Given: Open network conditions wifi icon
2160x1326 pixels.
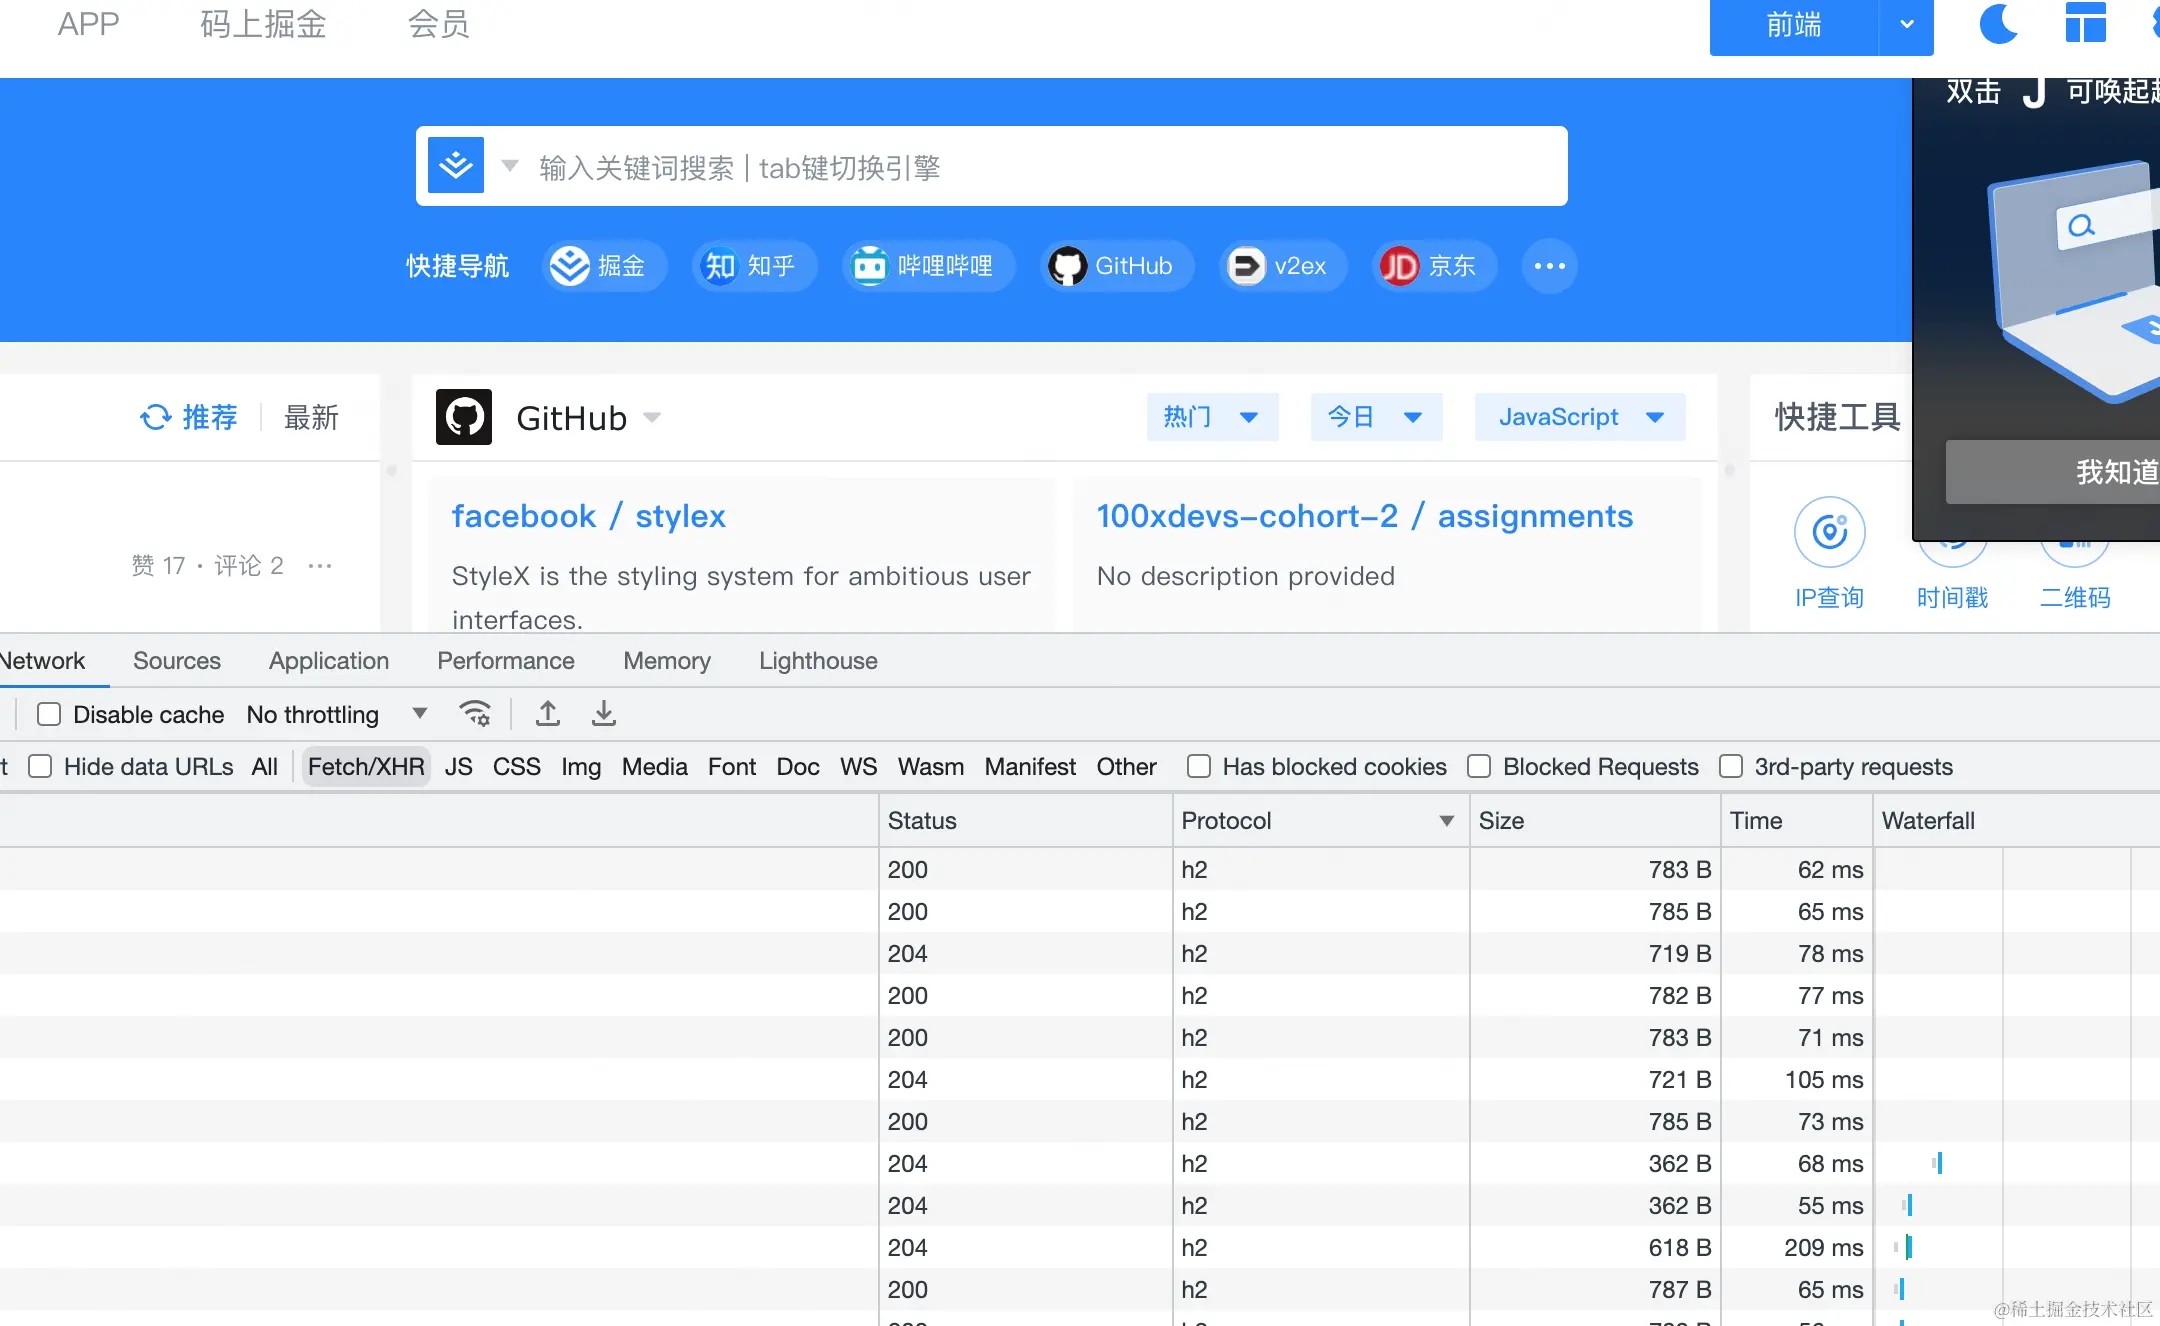Looking at the screenshot, I should 474,714.
